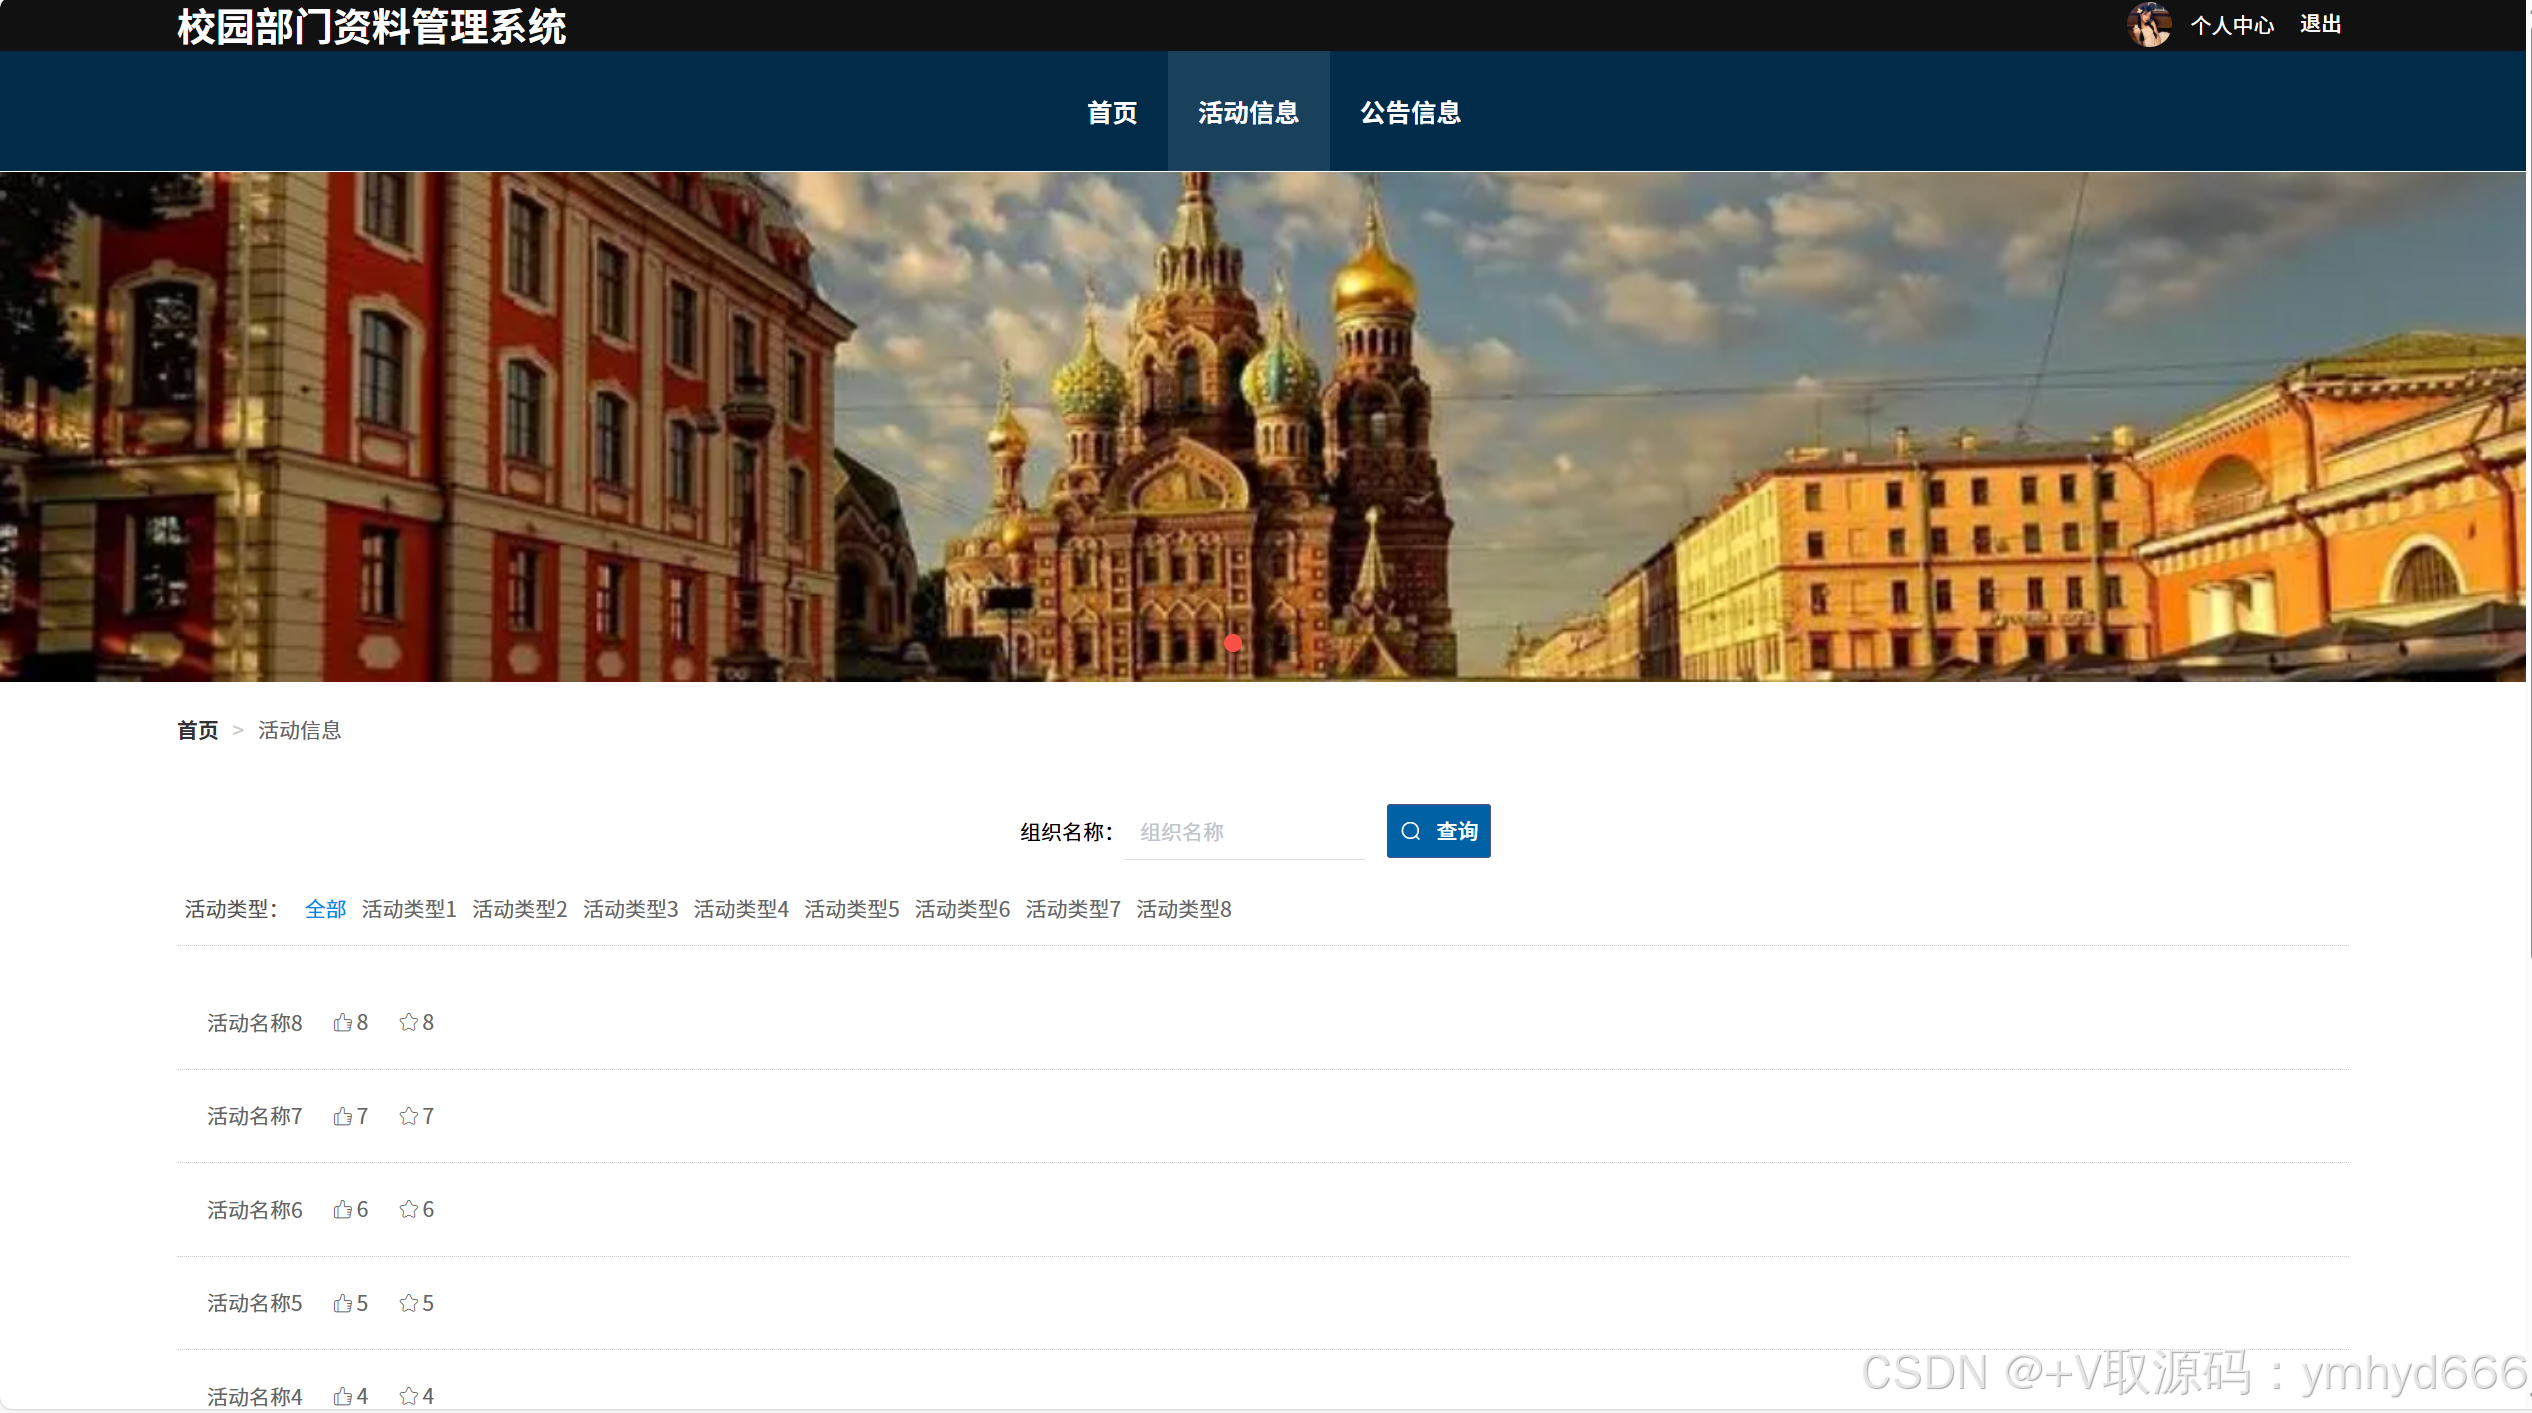Star the 活动名称6 activity
Image resolution: width=2532 pixels, height=1413 pixels.
click(408, 1209)
